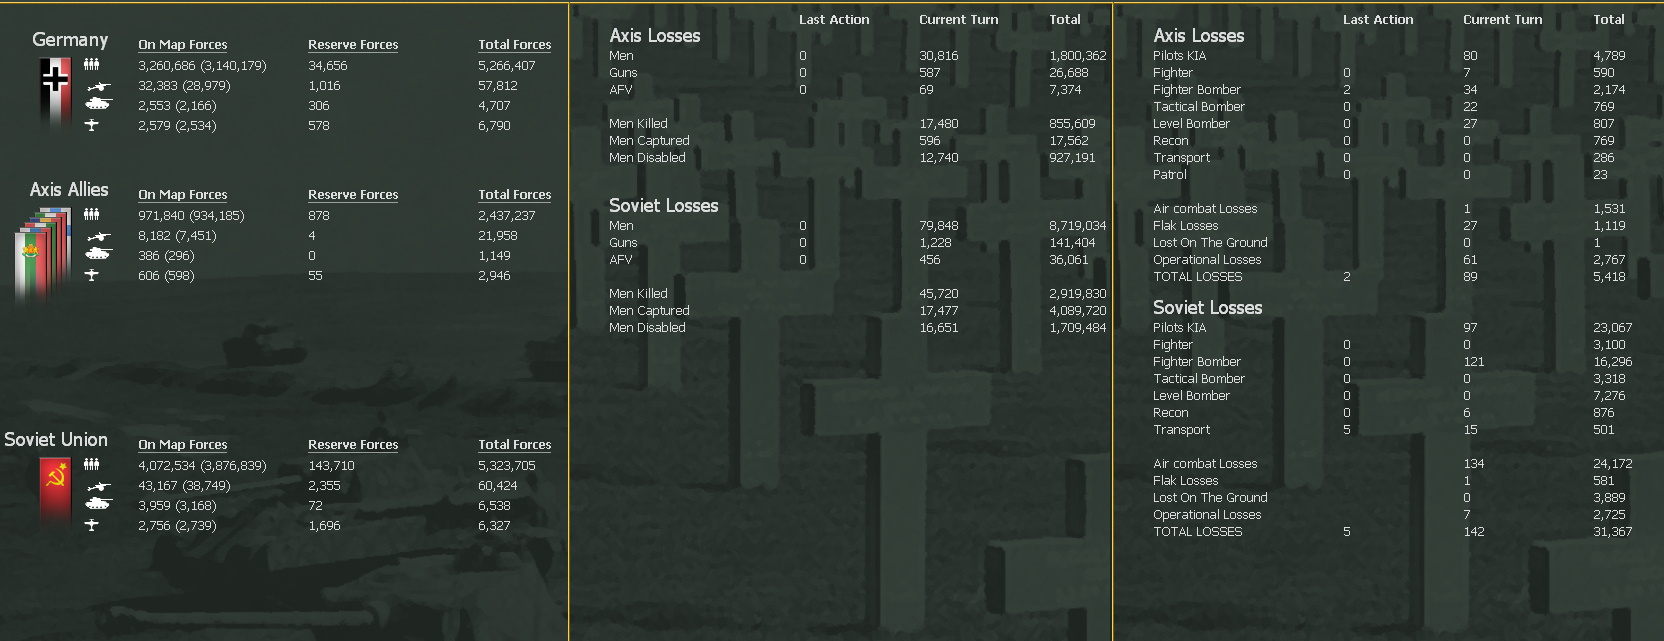The image size is (1664, 641).
Task: Open Soviet Union On Map Forces link
Action: [x=182, y=445]
